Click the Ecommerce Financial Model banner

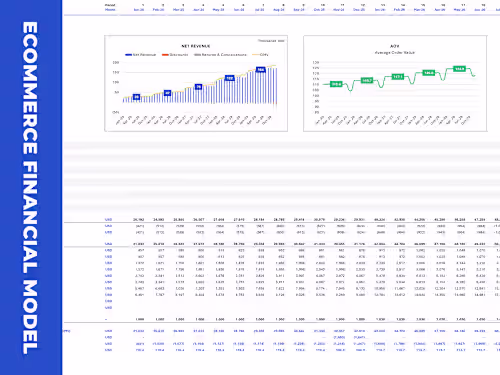[30, 188]
